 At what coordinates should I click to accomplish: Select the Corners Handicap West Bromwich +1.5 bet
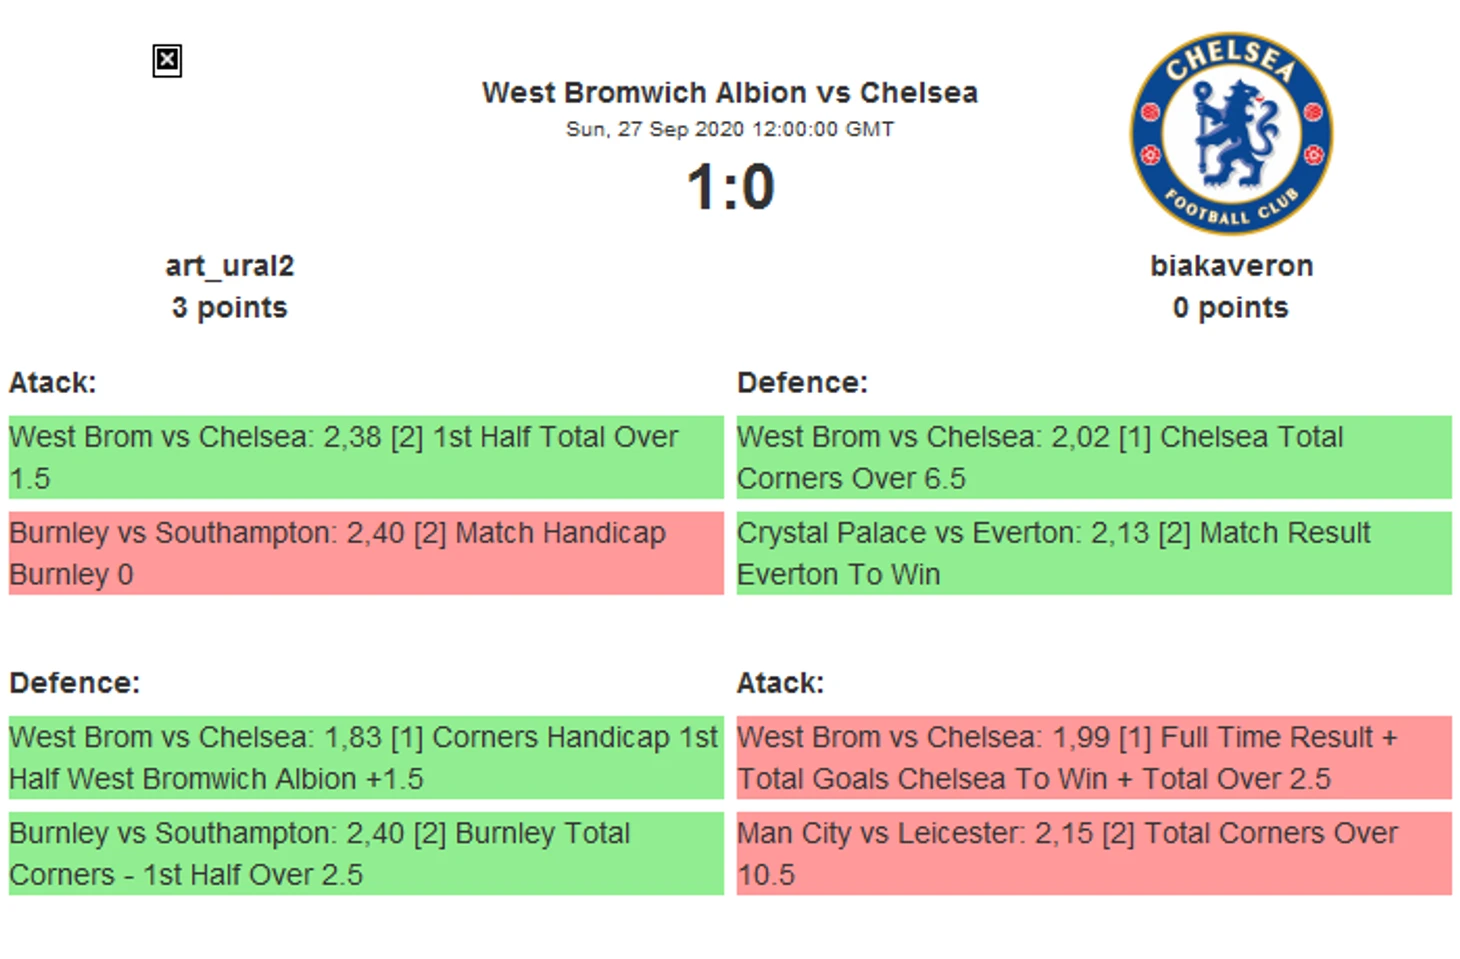[366, 757]
